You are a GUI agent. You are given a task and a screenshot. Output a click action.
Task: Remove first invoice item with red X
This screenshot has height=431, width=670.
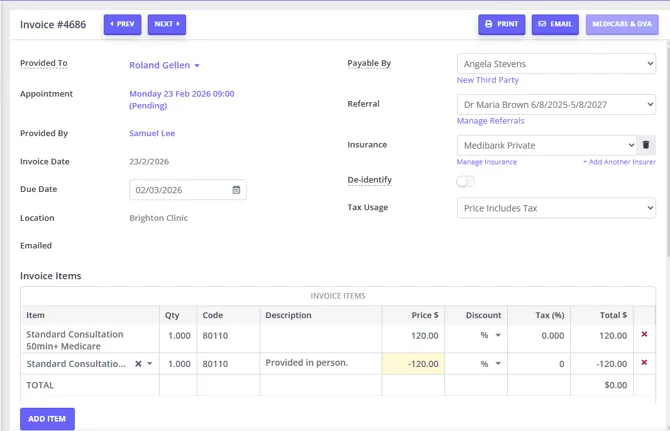644,334
